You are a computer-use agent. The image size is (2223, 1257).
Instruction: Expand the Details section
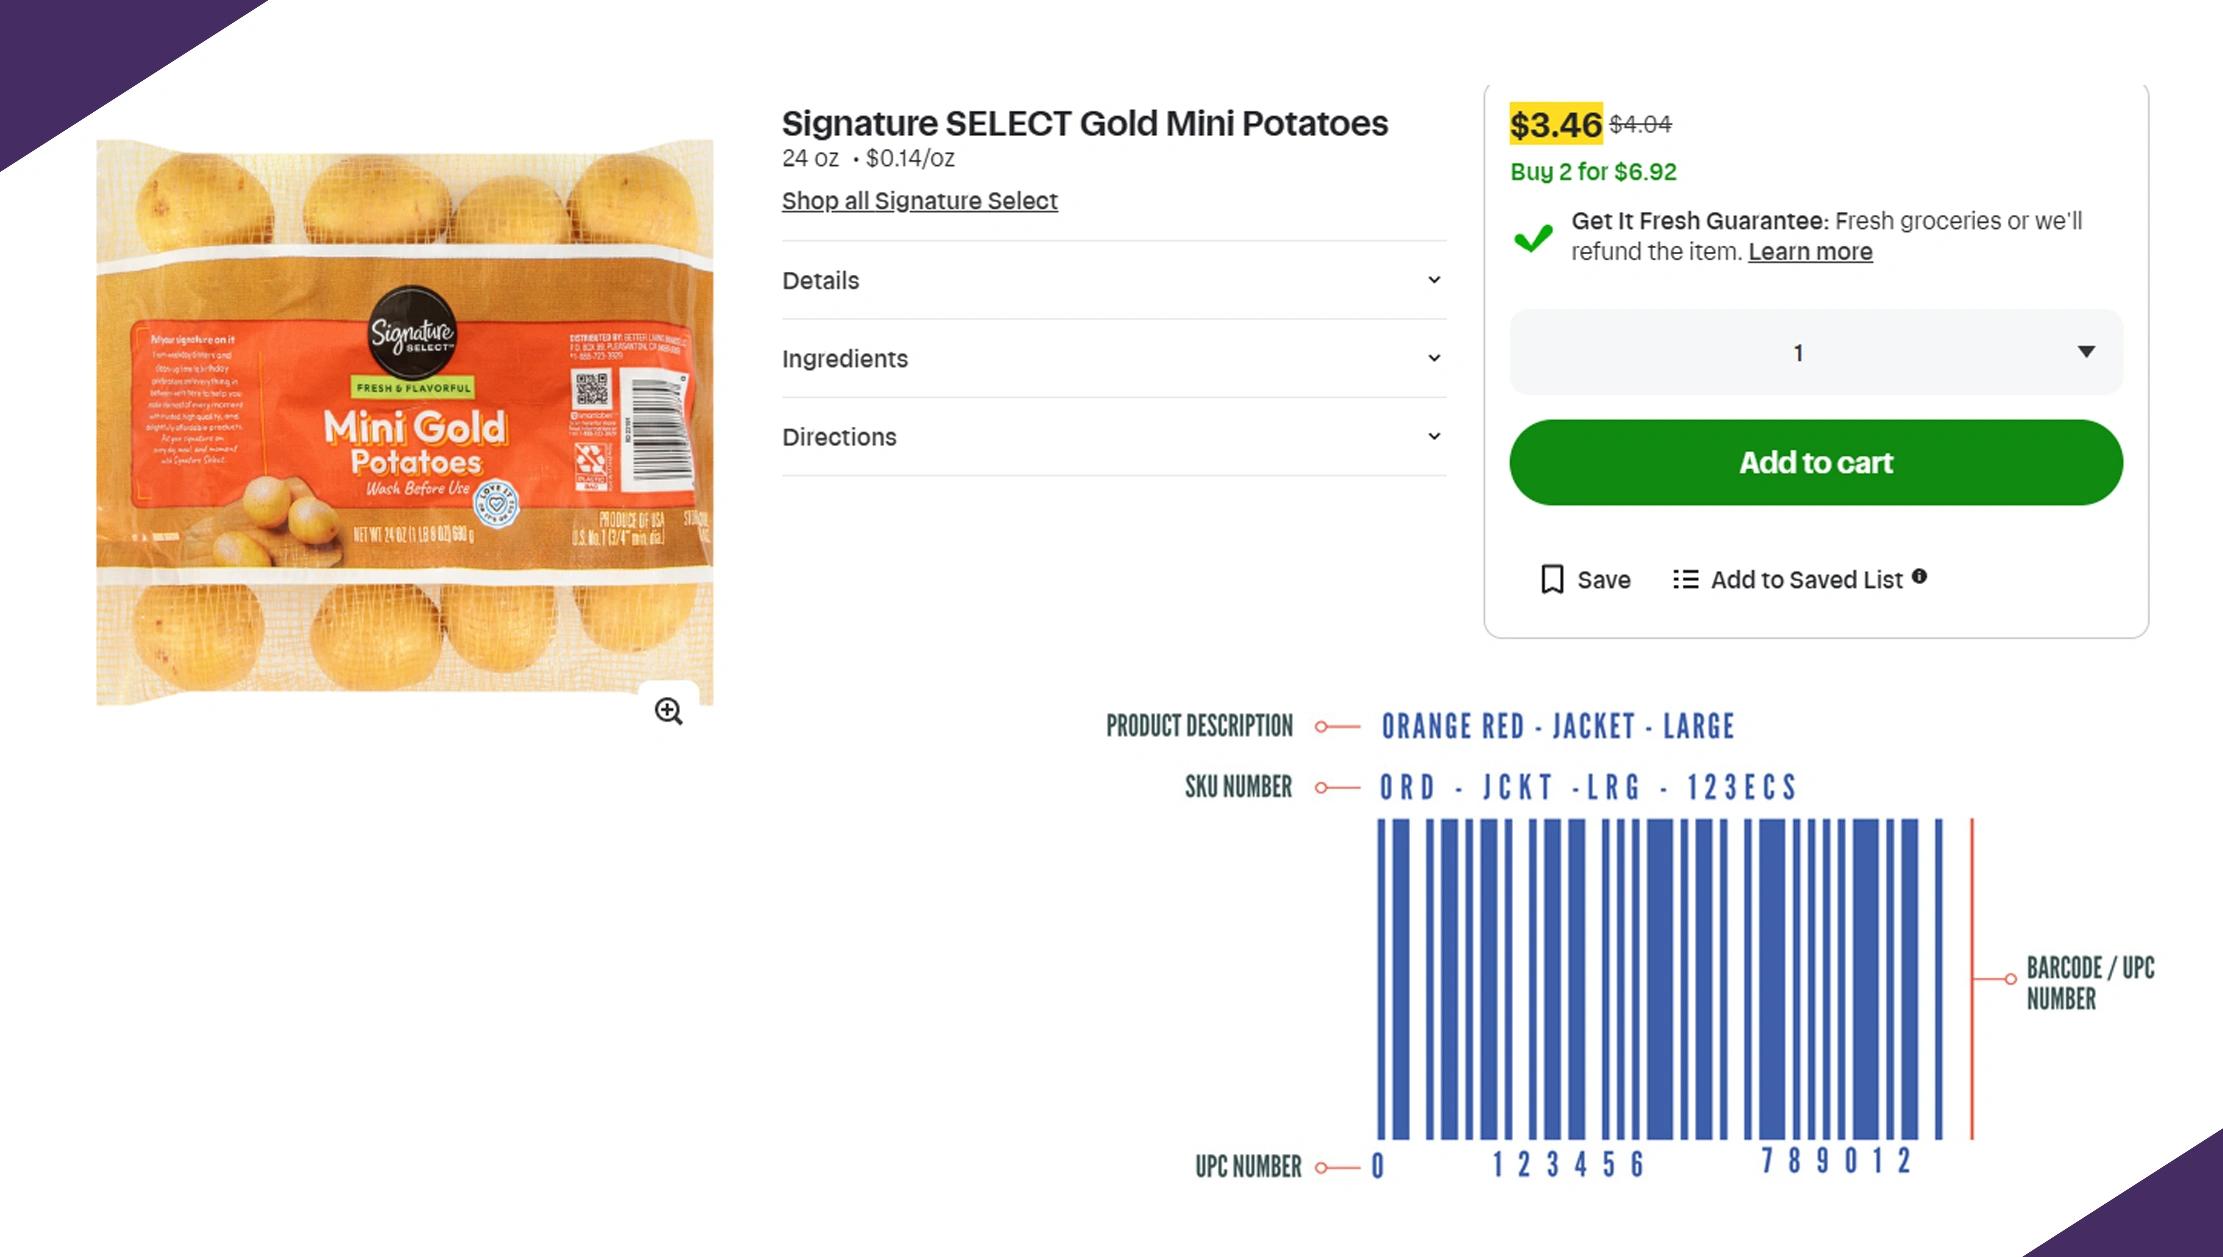coord(1113,281)
